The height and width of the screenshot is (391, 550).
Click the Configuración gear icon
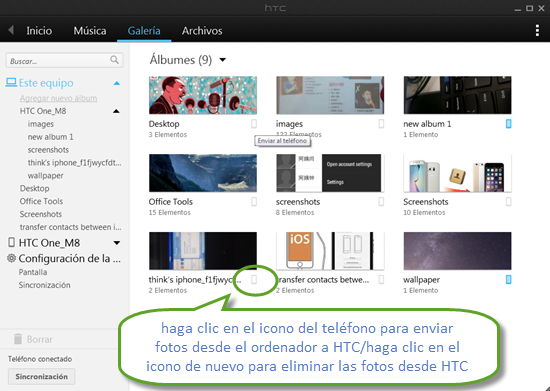point(12,258)
